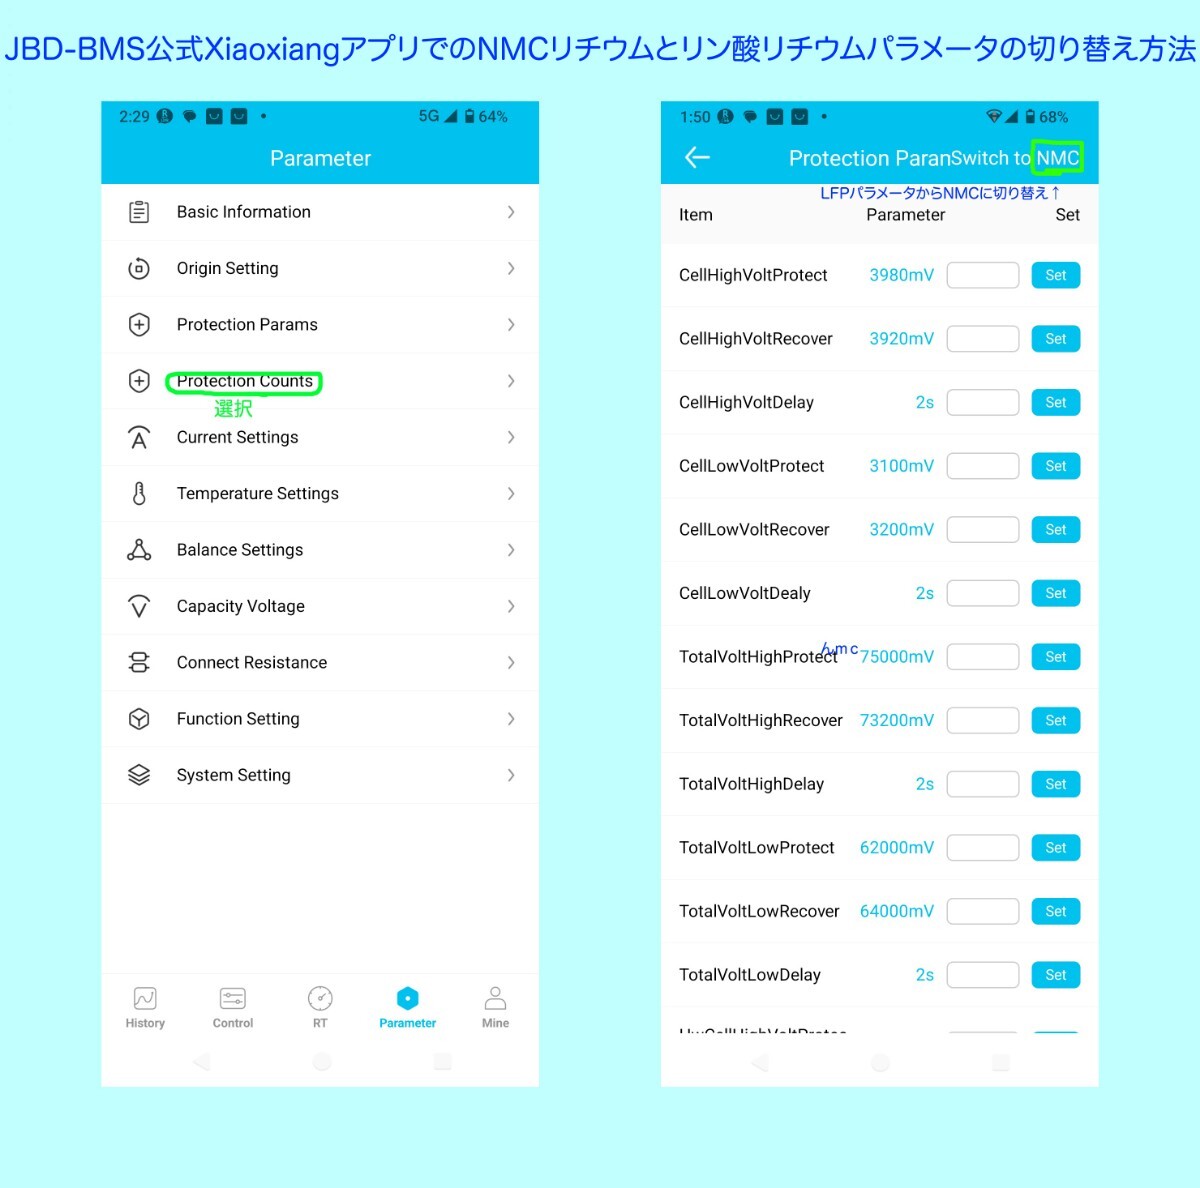Focus the TotalVoltLowRecover input box
The image size is (1200, 1188).
point(983,911)
